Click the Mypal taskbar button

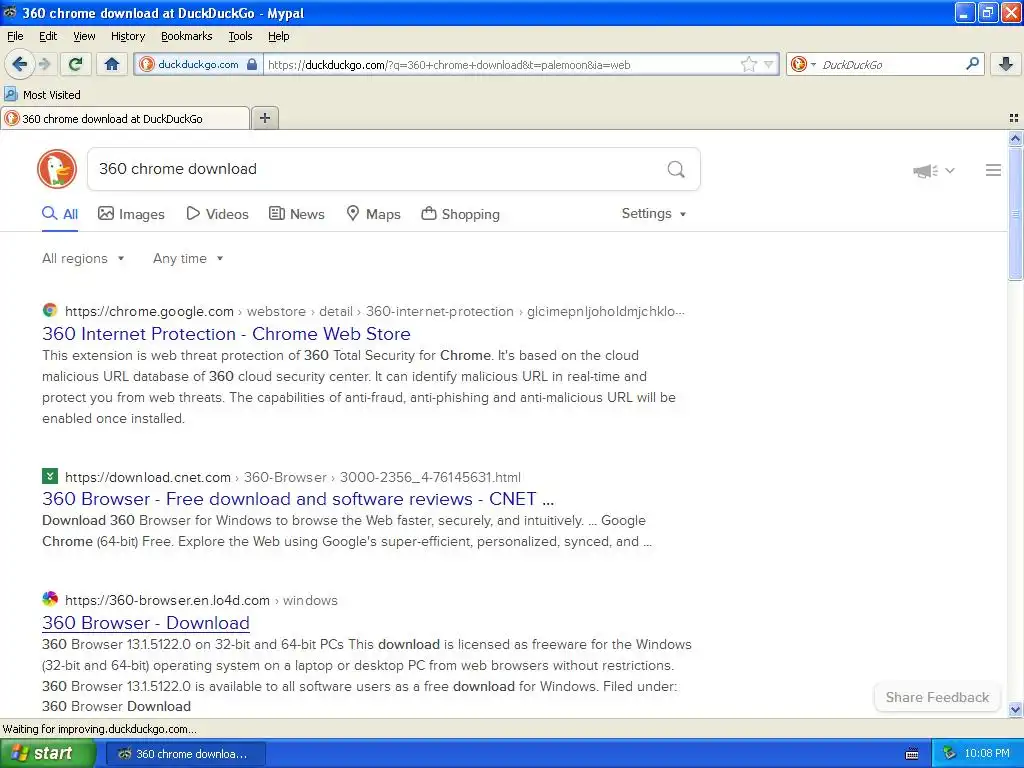(185, 754)
